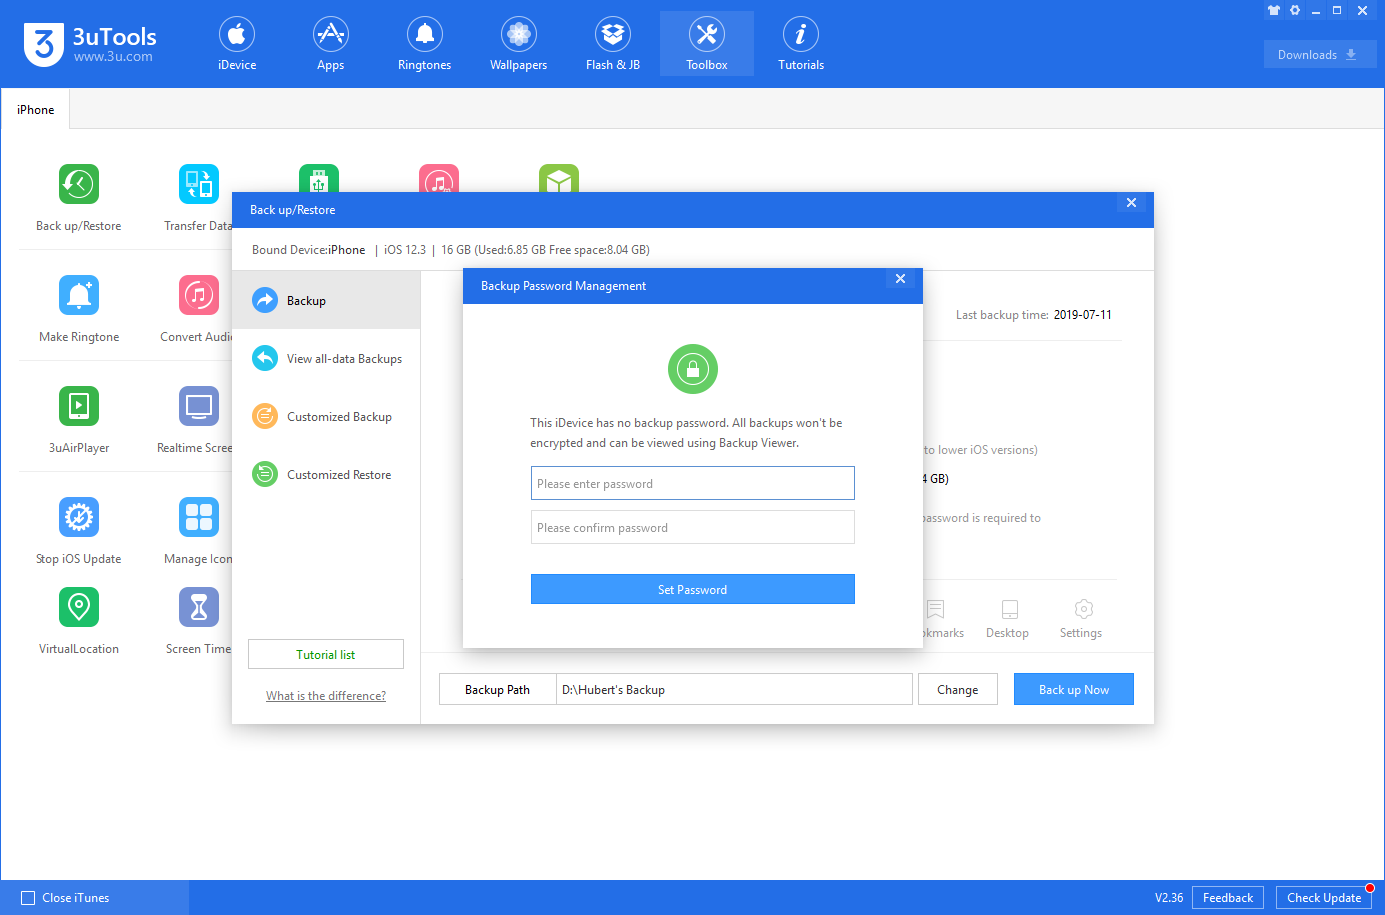Open the skin (shirt) icon in title bar
The image size is (1385, 915).
click(x=1274, y=11)
